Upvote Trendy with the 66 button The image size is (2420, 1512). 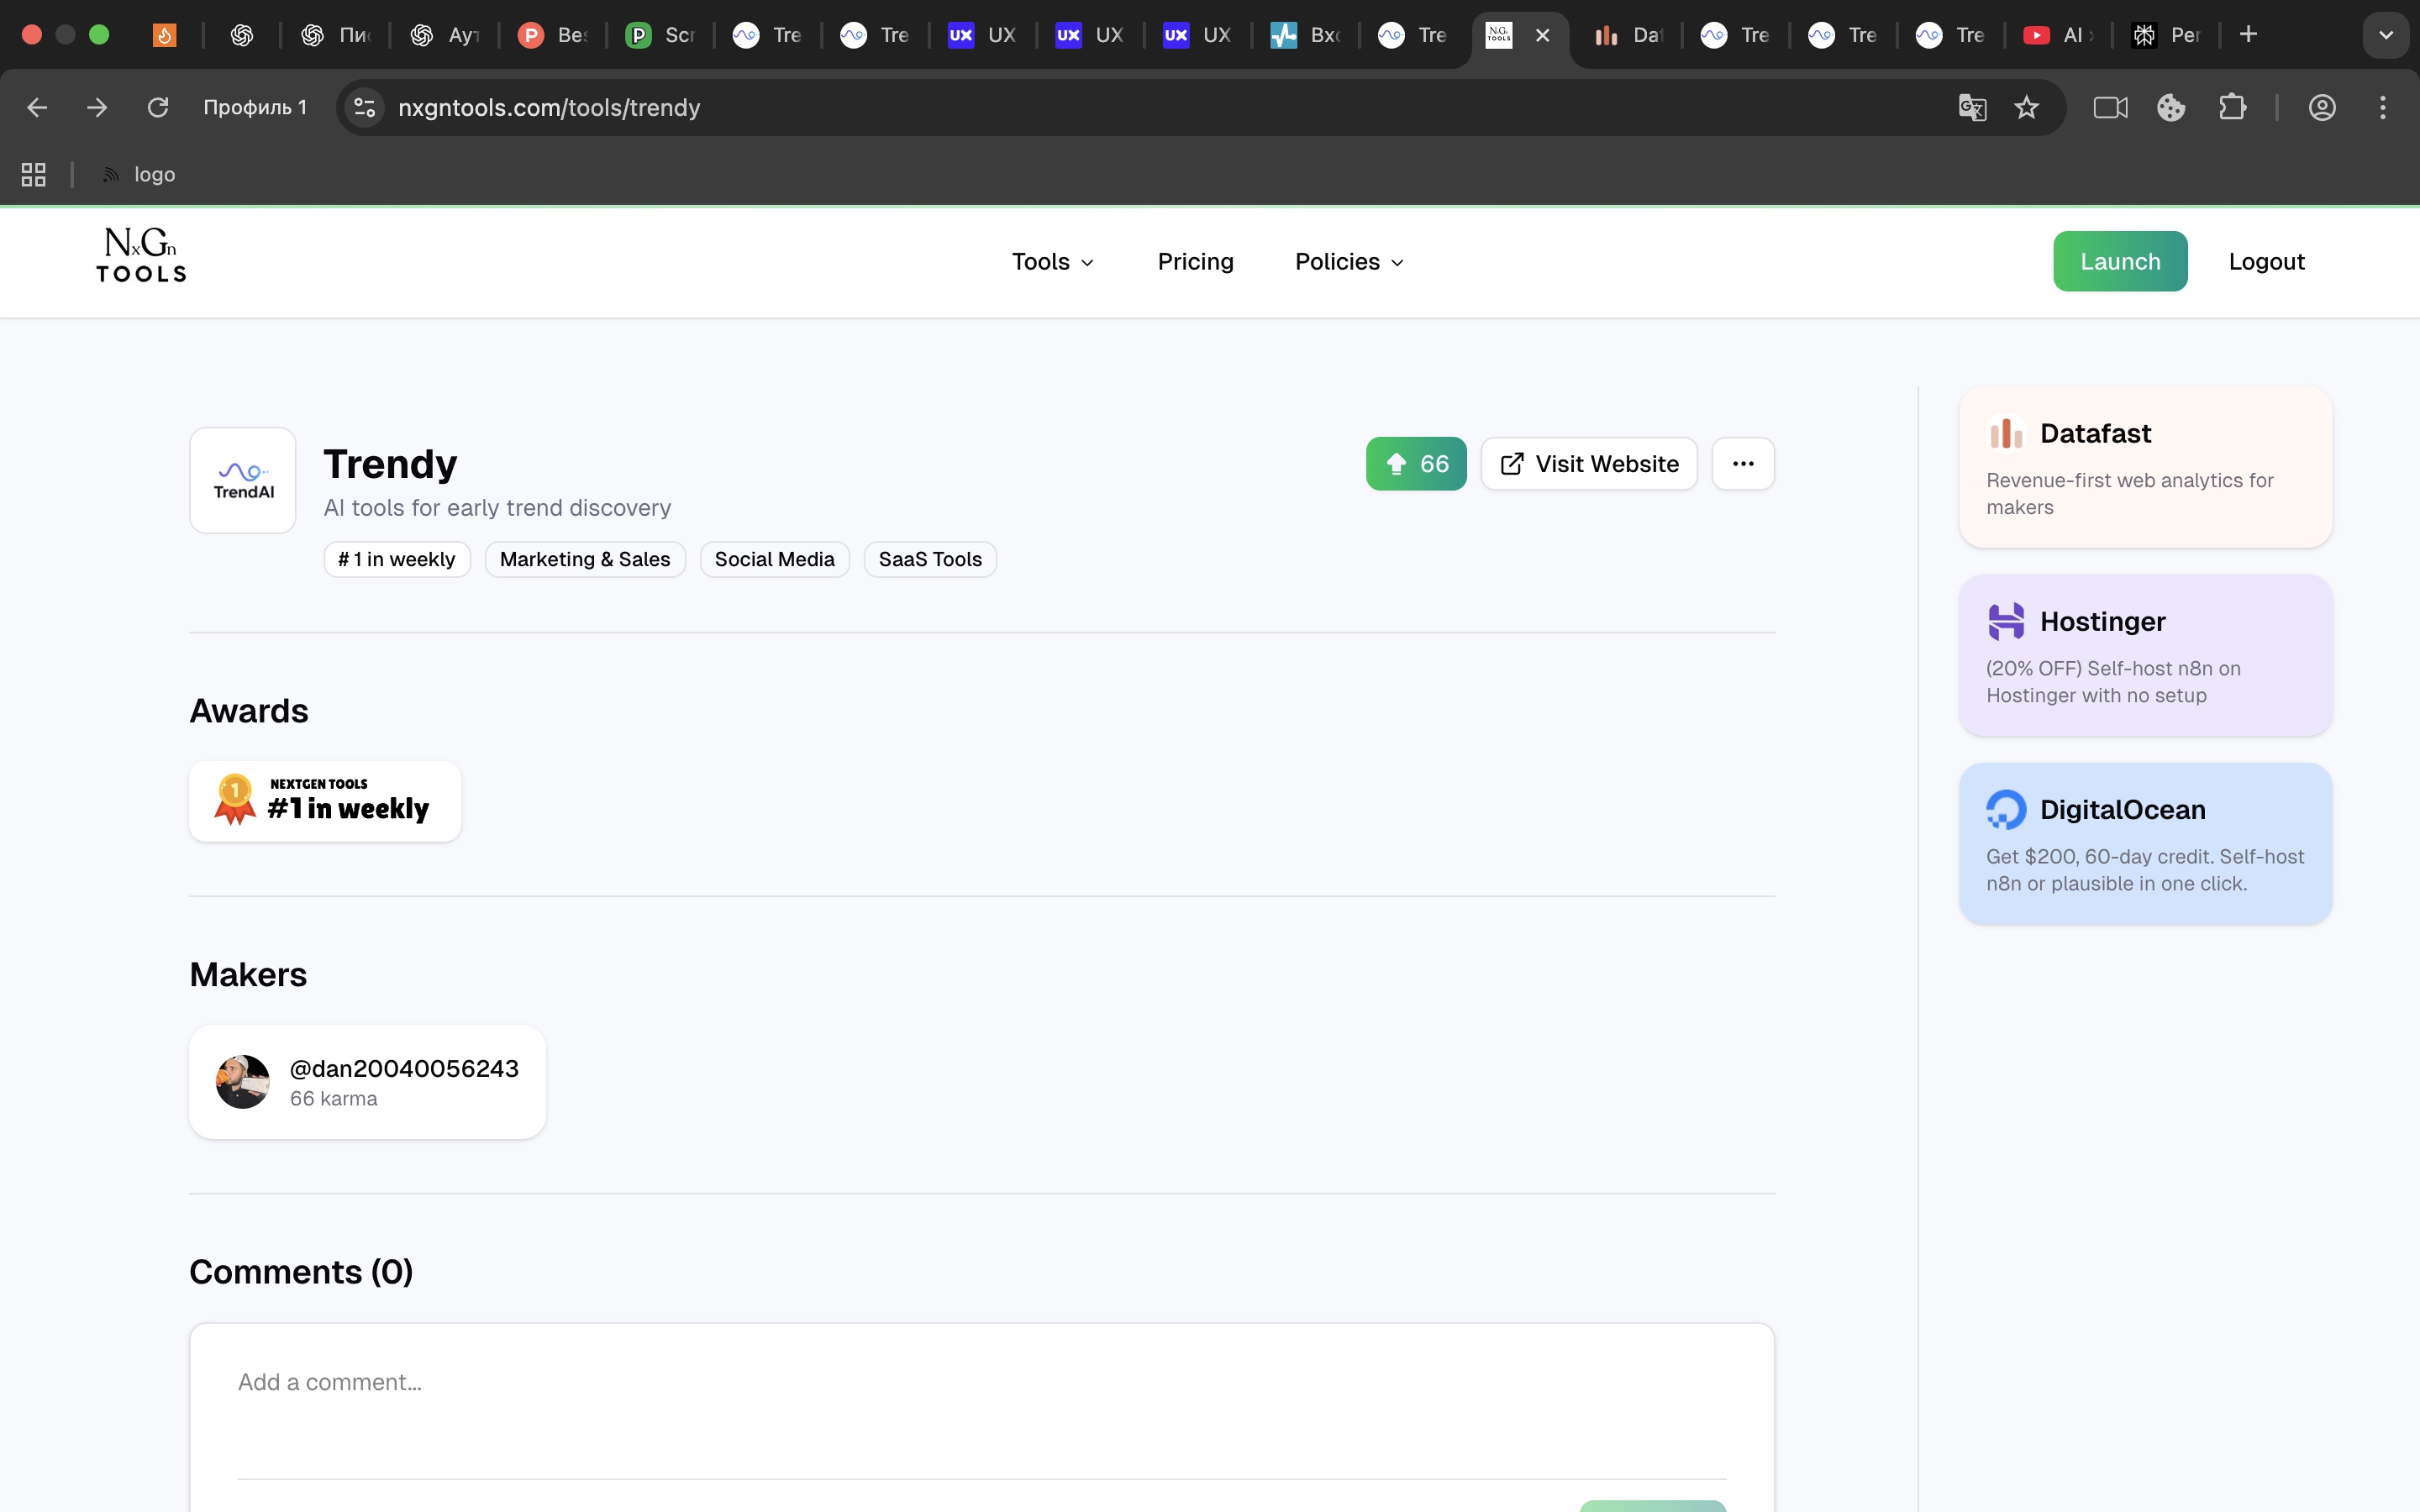1415,464
